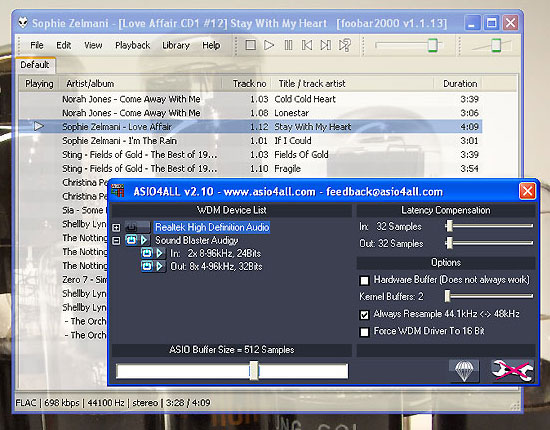Sort by Artist/album column header
550x430 pixels.
140,84
